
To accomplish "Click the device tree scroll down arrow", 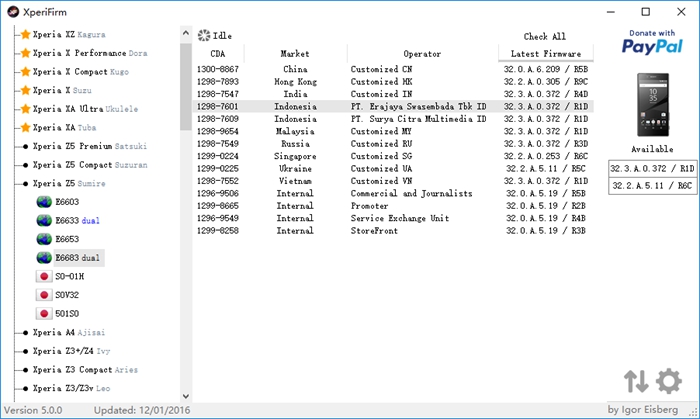I will 186,396.
